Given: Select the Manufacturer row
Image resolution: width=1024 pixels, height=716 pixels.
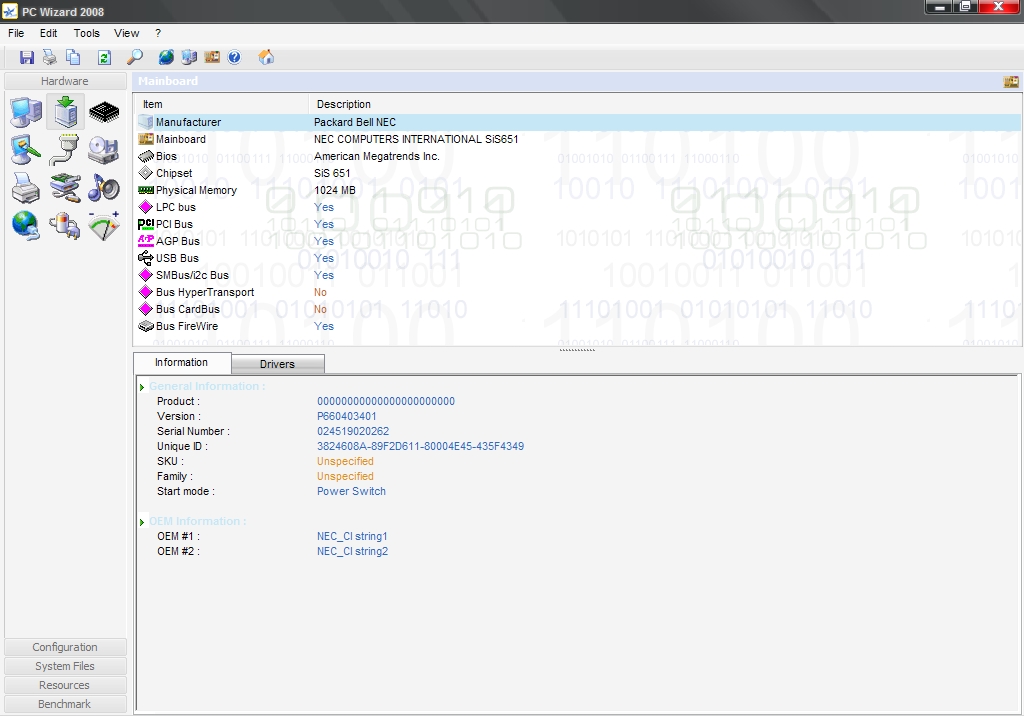Looking at the screenshot, I should pos(579,122).
